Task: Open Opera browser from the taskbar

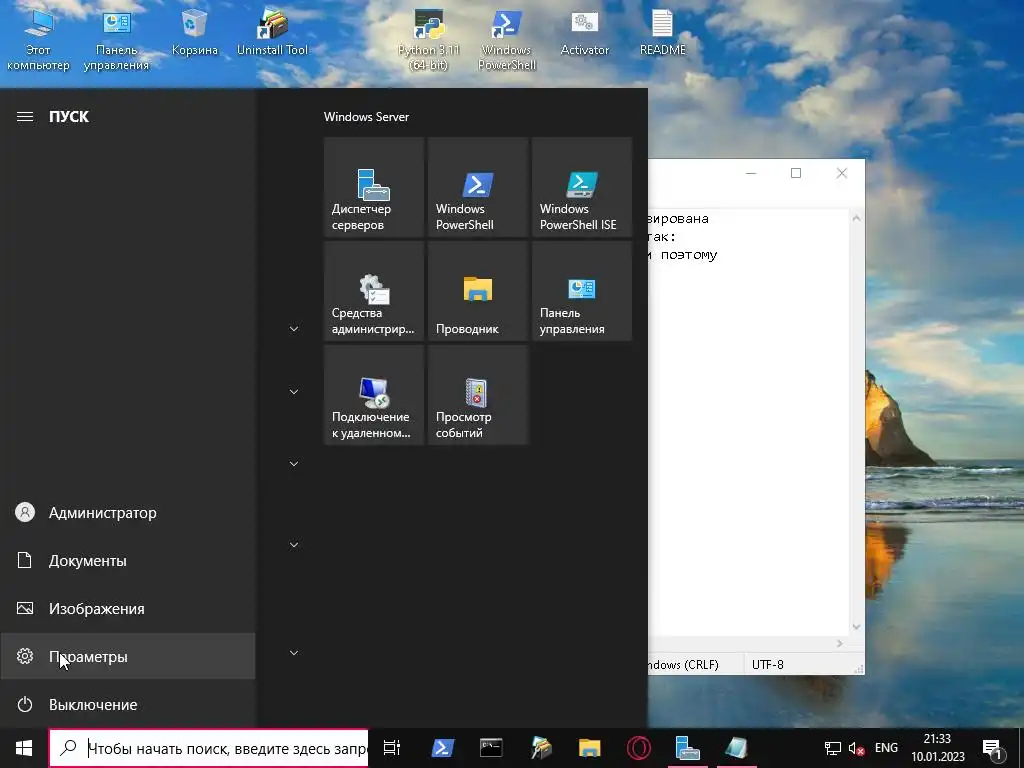Action: (638, 748)
